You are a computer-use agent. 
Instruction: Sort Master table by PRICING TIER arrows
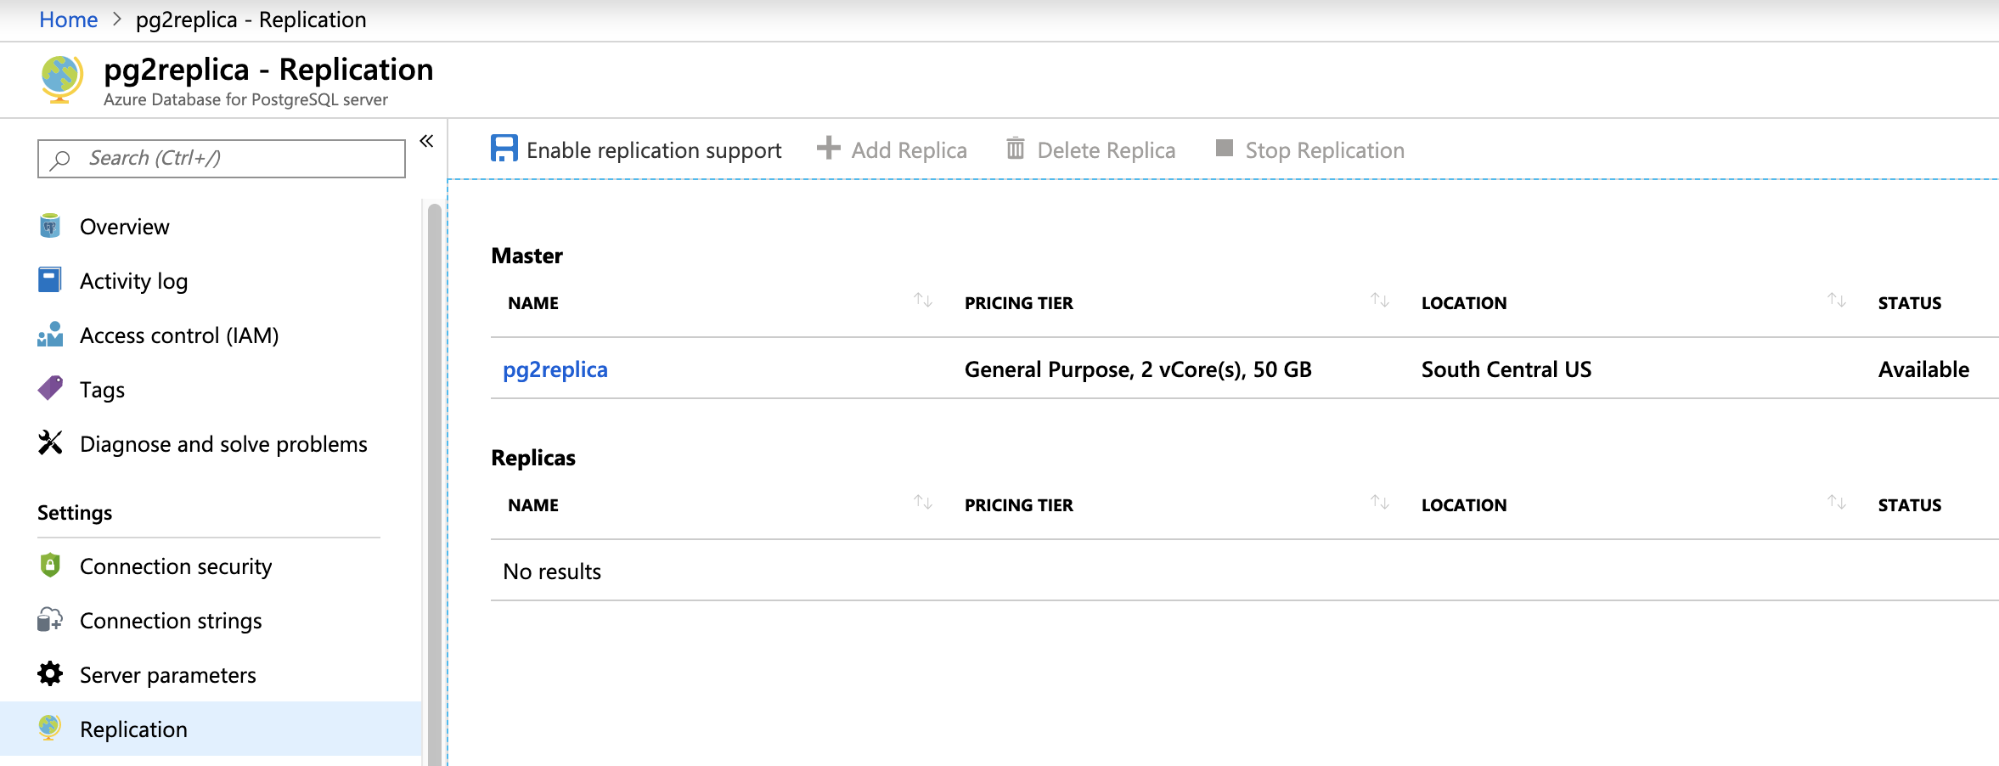coord(1380,300)
